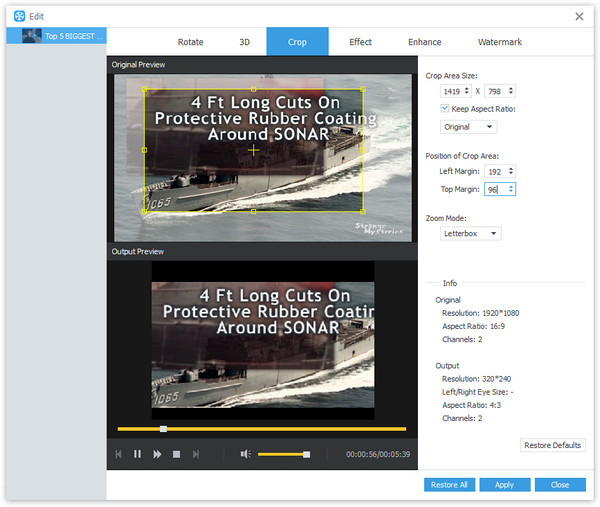Mute the audio with speaker icon
Screen dimensions: 600x507
(x=245, y=454)
